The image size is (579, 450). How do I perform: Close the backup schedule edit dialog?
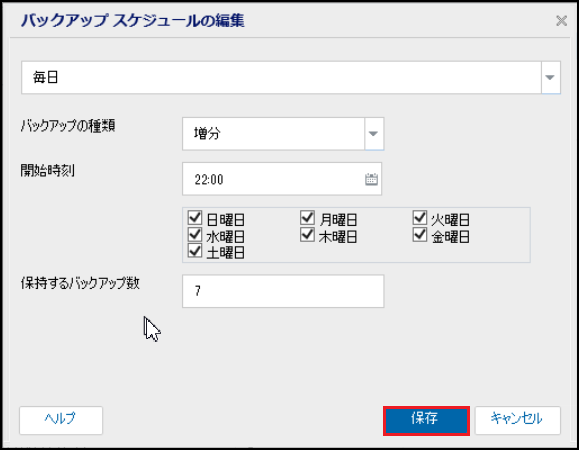pos(561,21)
